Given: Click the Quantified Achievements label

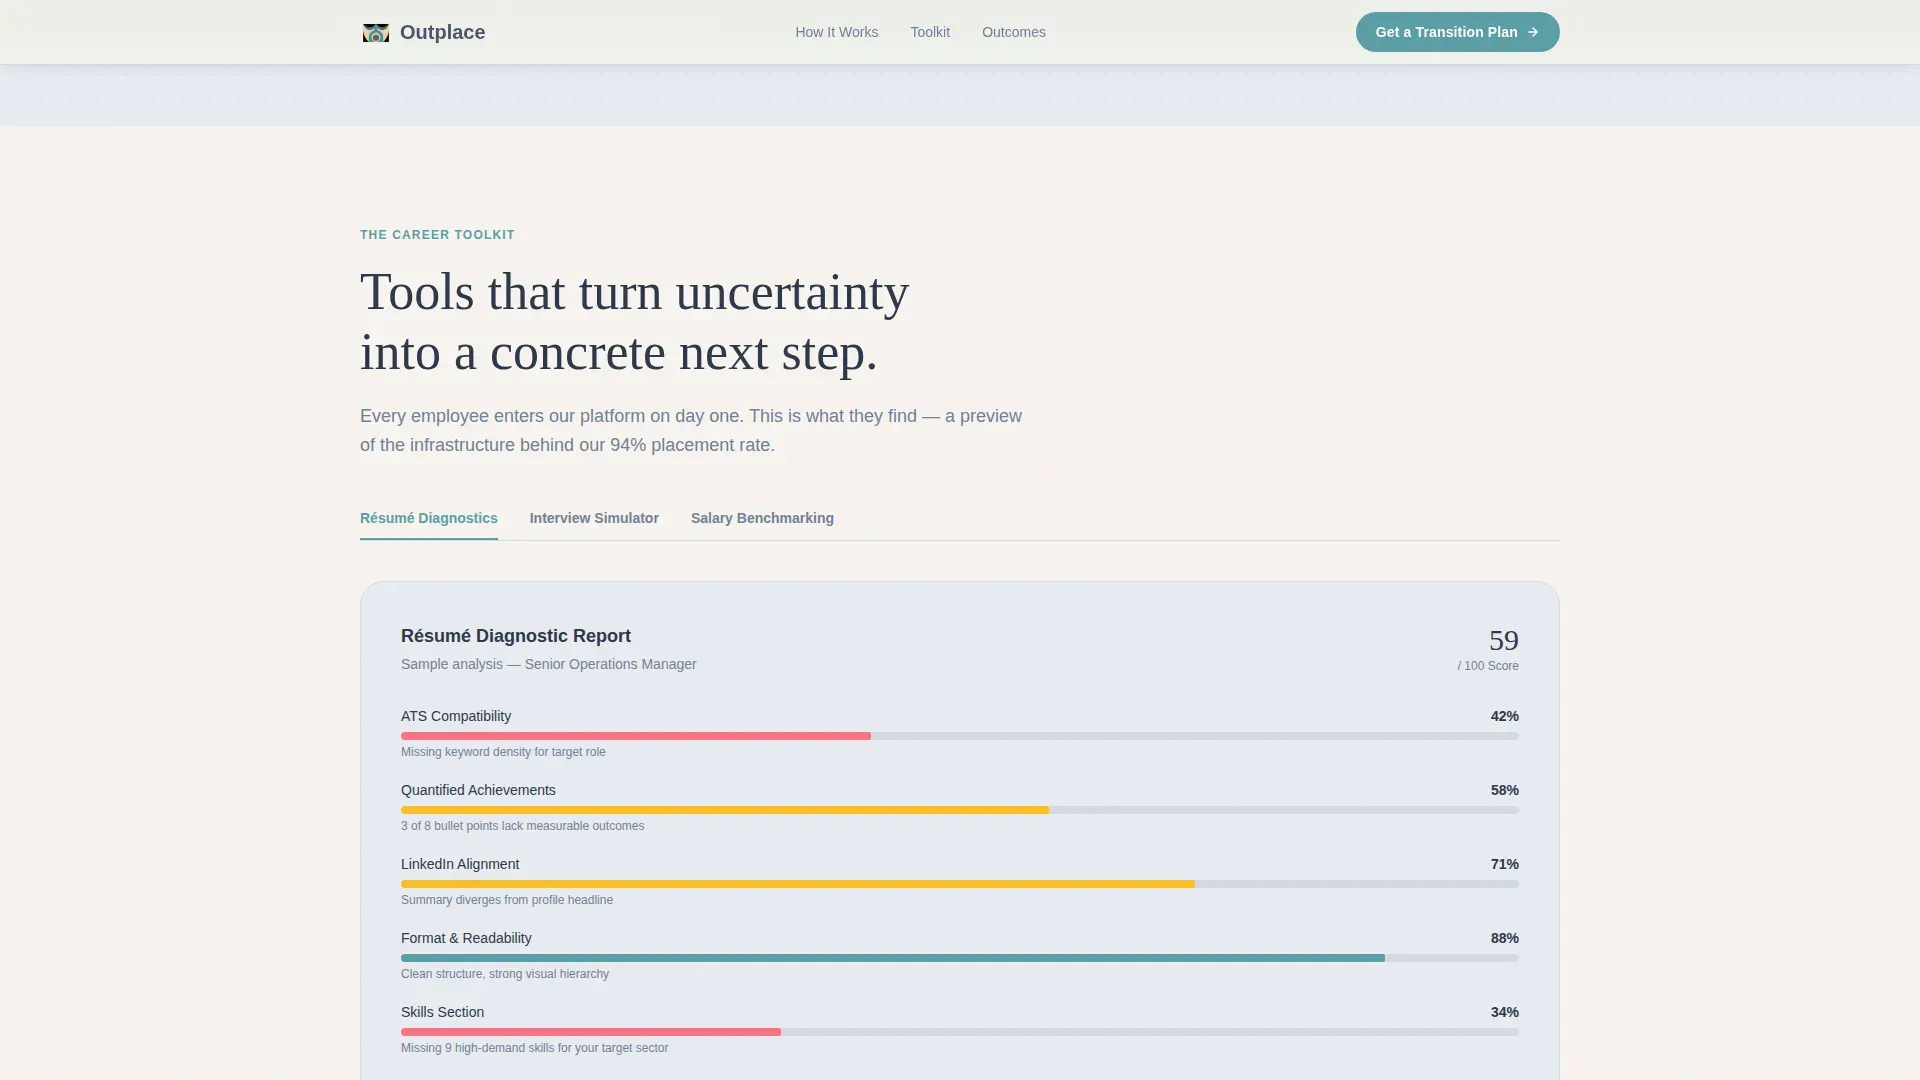Looking at the screenshot, I should click(x=478, y=790).
